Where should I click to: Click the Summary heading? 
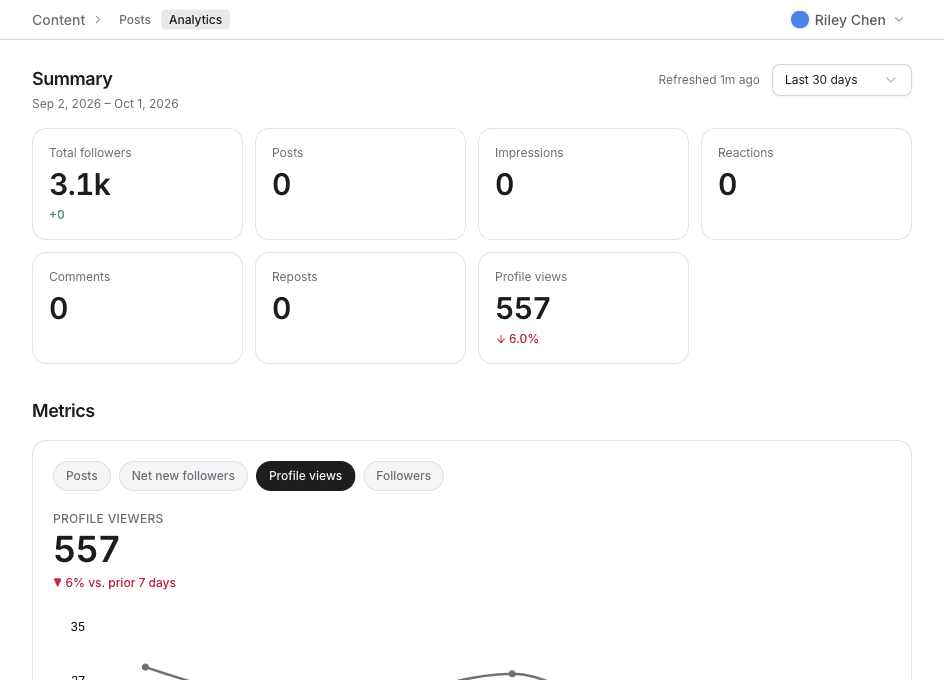pyautogui.click(x=72, y=79)
